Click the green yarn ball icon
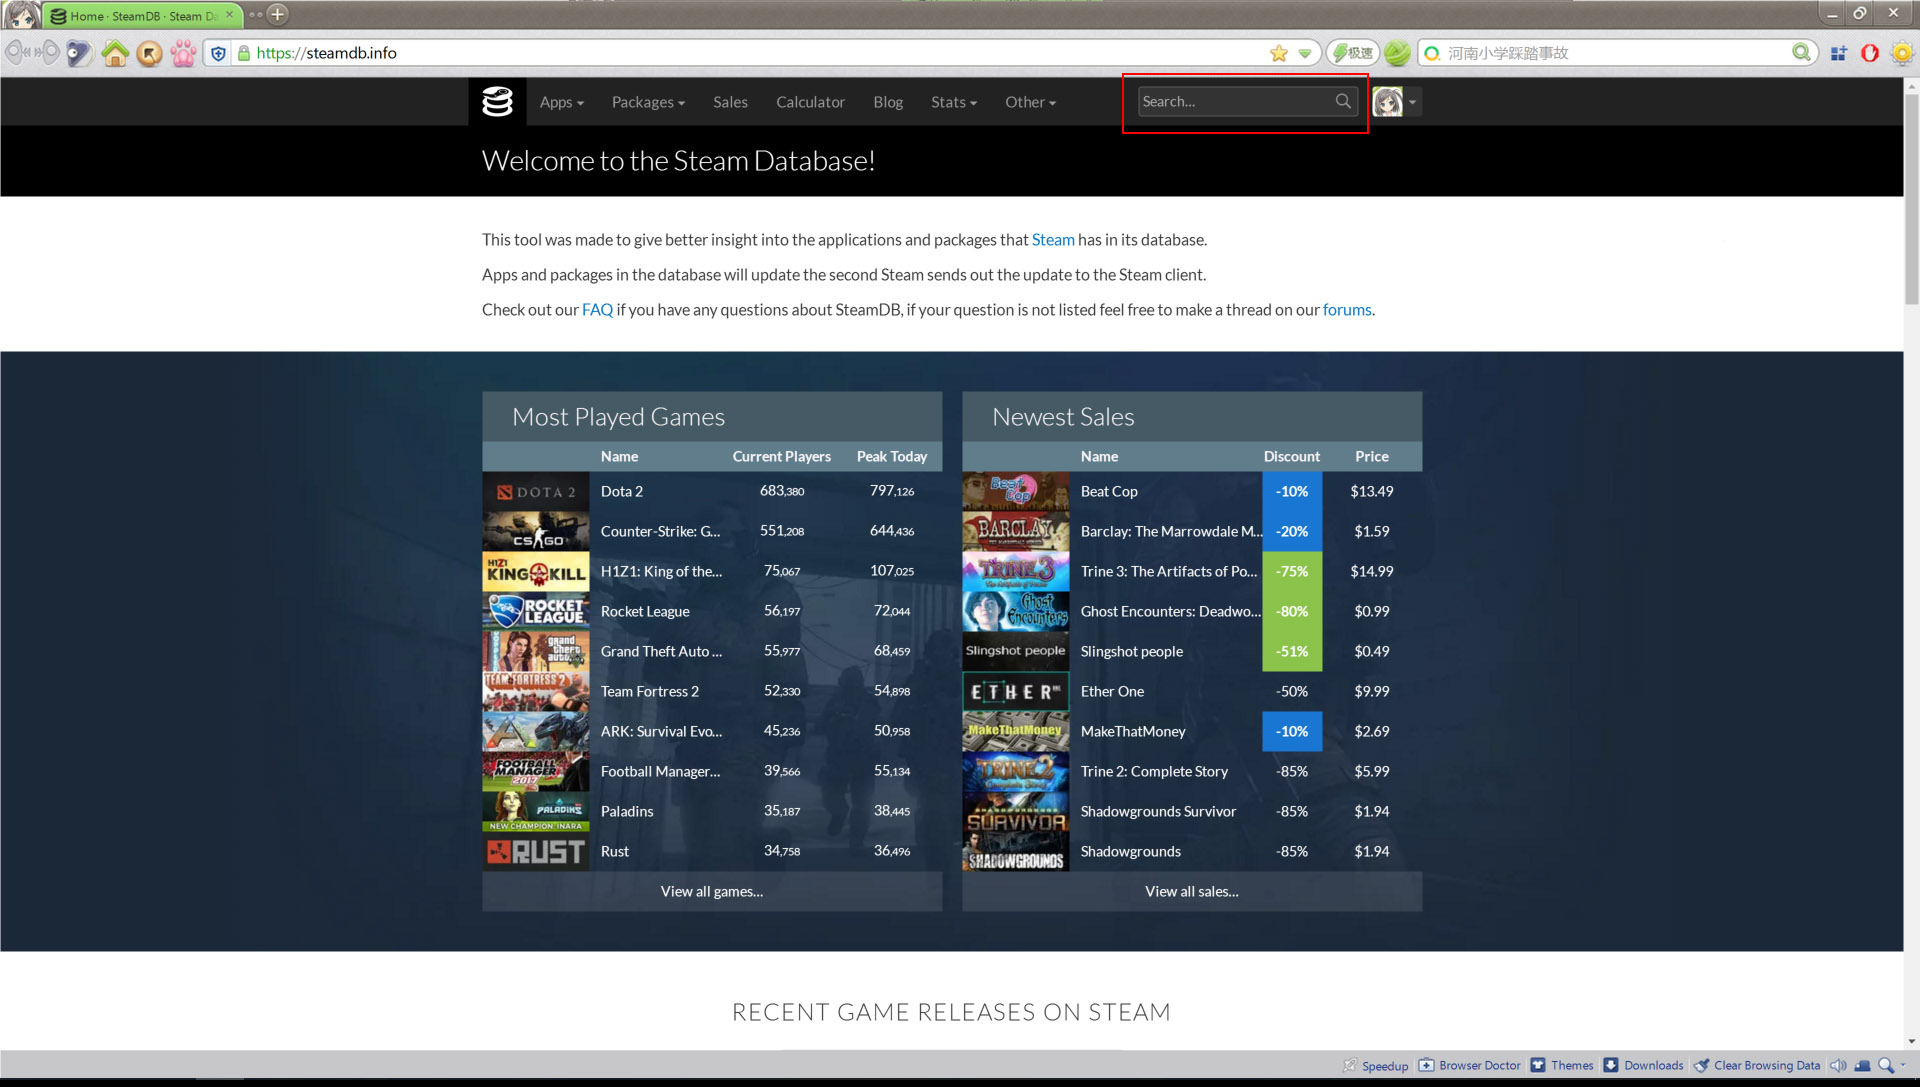Image resolution: width=1920 pixels, height=1087 pixels. click(x=1397, y=53)
